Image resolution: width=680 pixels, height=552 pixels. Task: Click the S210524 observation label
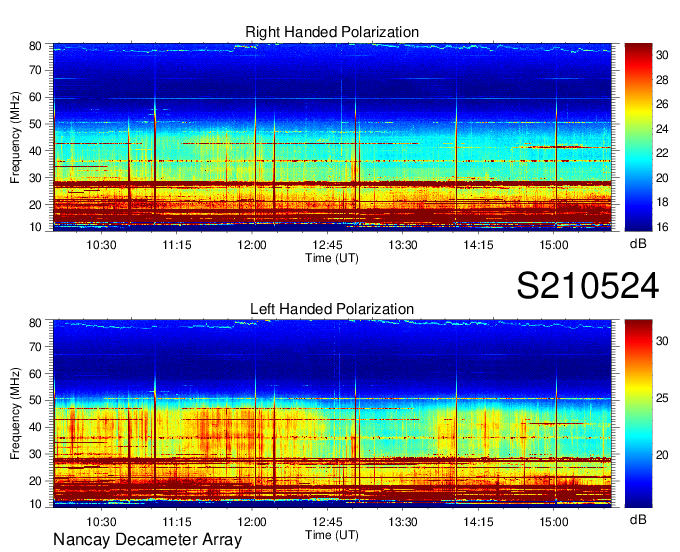pos(588,286)
